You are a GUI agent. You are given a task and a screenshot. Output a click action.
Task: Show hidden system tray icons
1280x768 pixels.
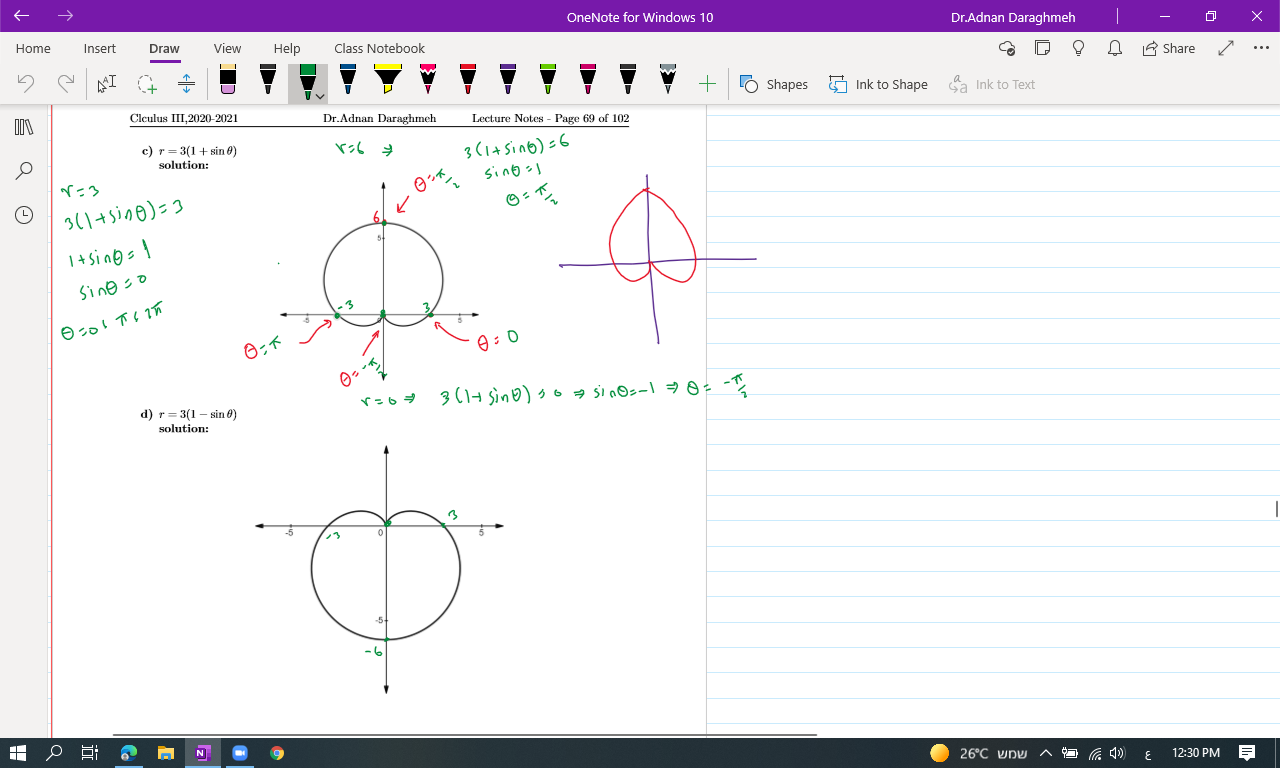(x=1045, y=753)
